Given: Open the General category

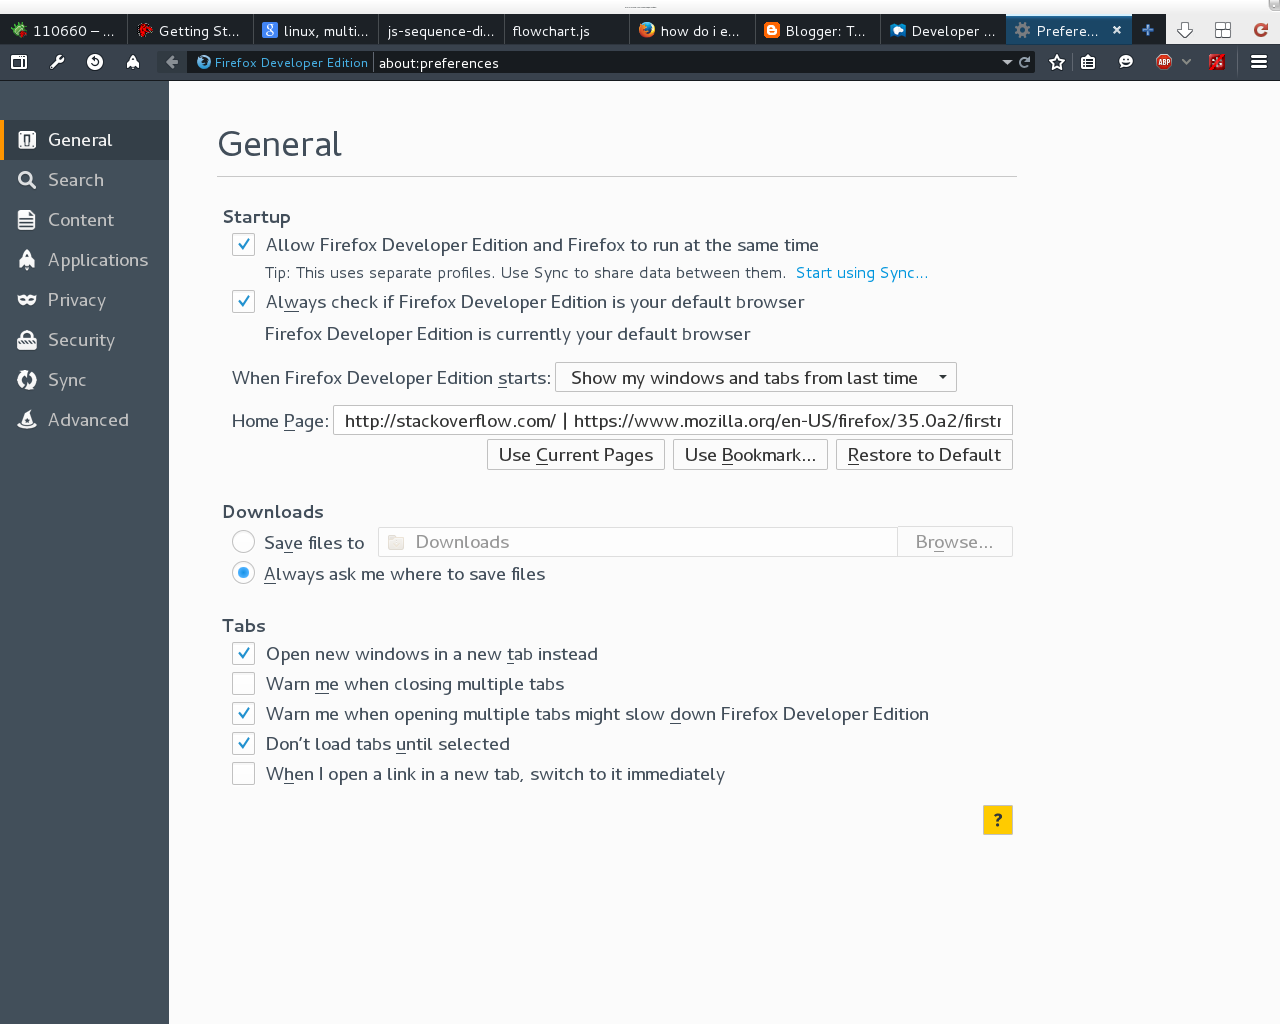Looking at the screenshot, I should pos(85,140).
